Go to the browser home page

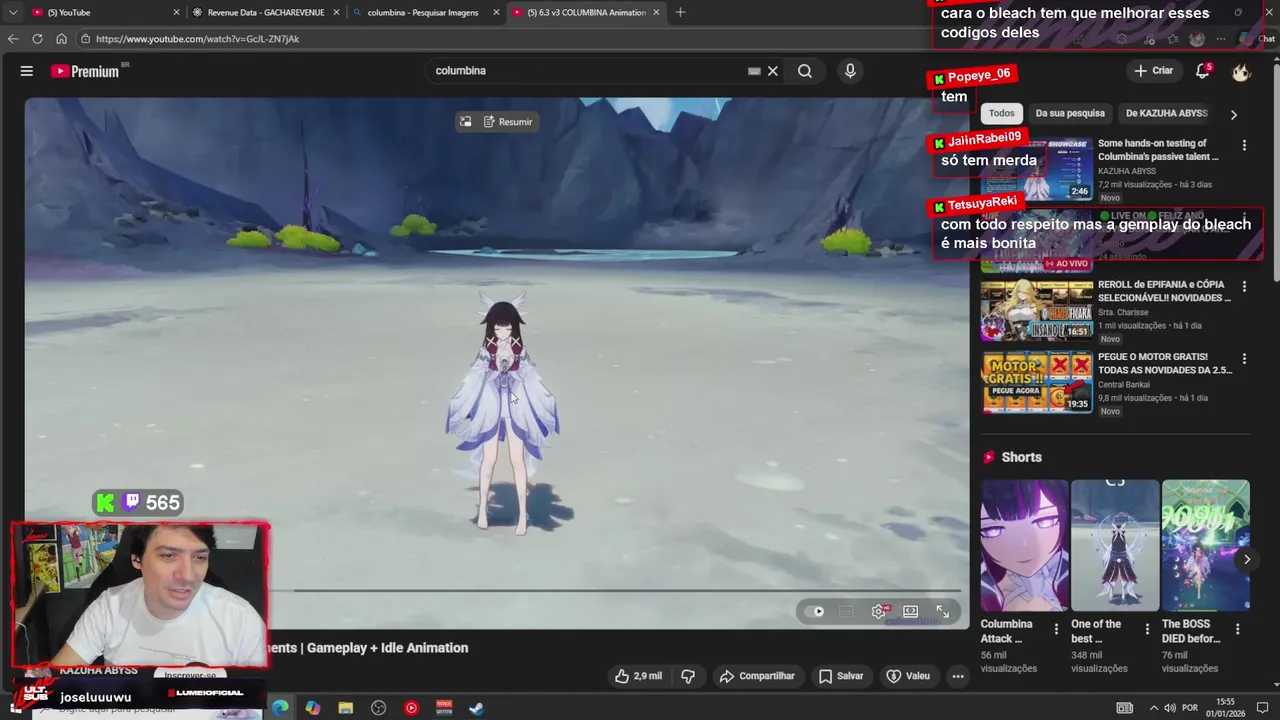tap(61, 38)
